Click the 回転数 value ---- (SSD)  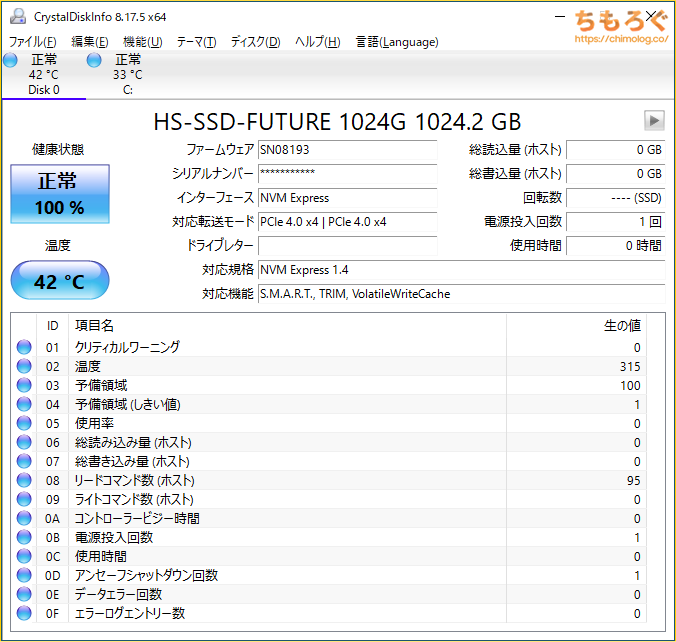tap(616, 198)
